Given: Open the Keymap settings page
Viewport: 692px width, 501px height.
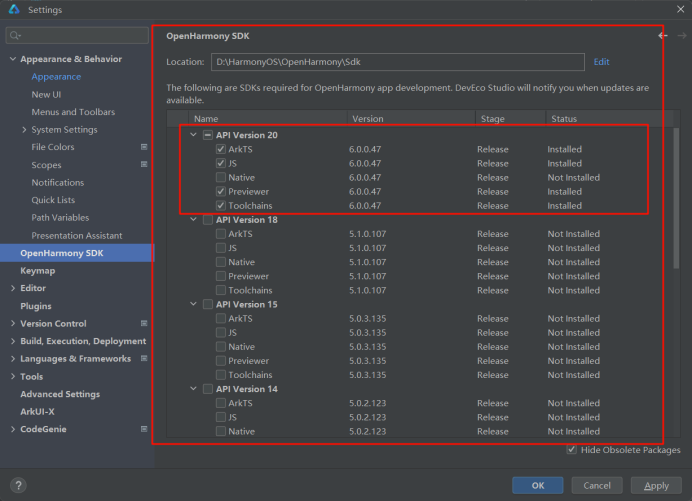Looking at the screenshot, I should tap(38, 271).
